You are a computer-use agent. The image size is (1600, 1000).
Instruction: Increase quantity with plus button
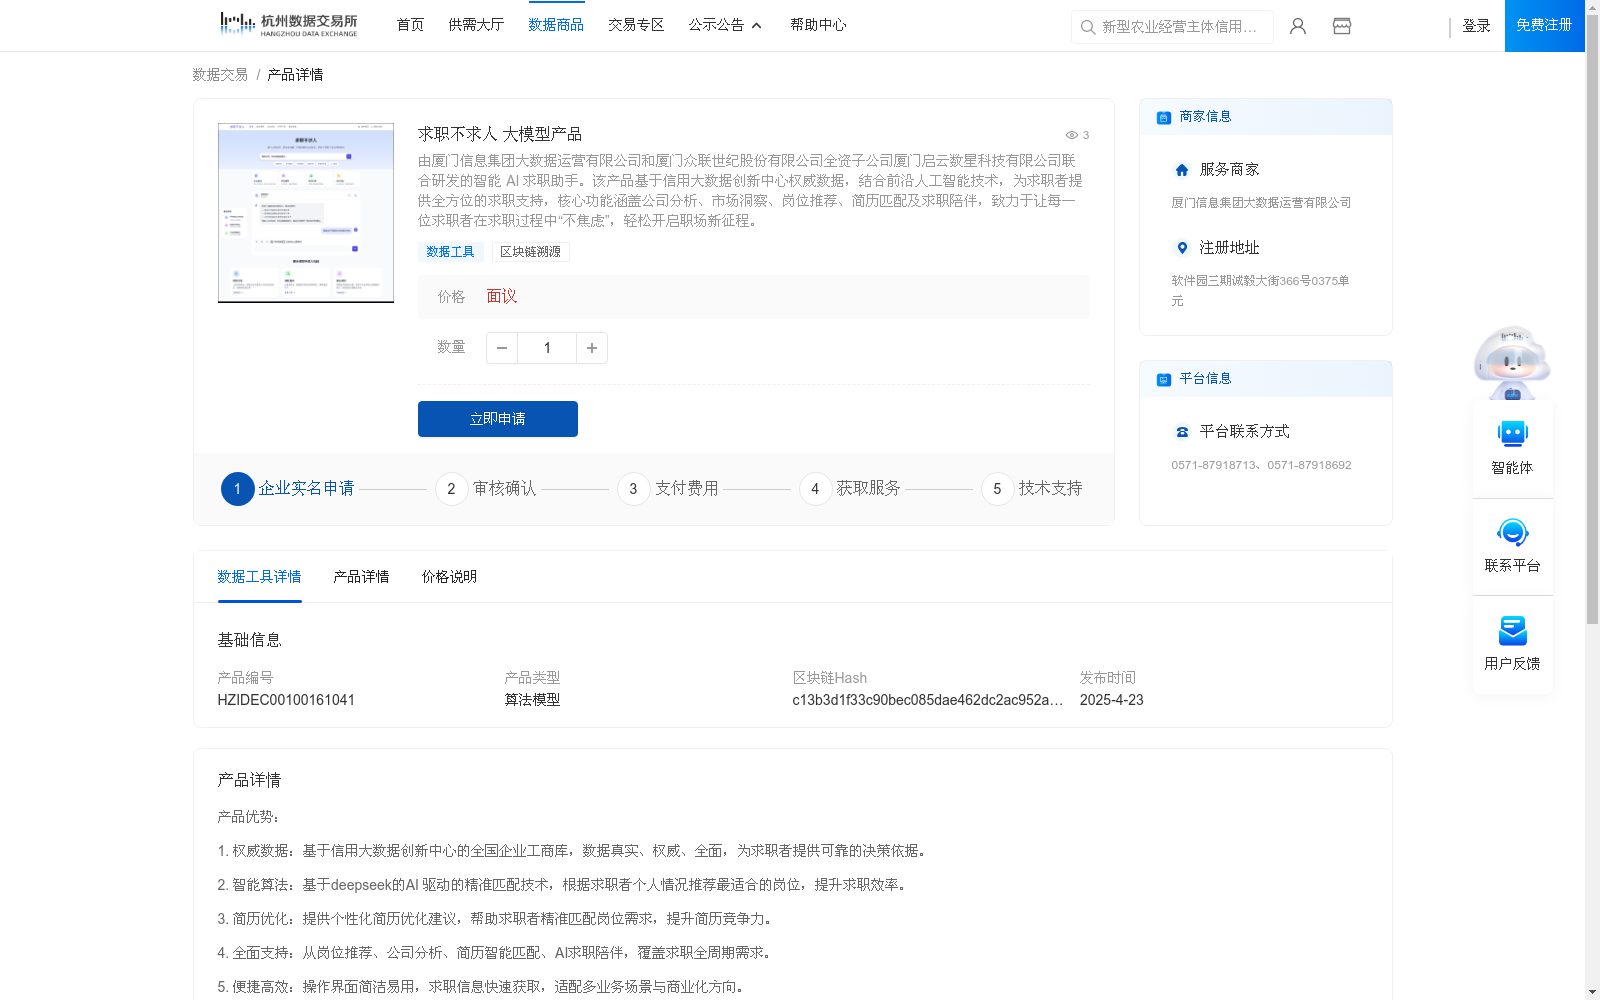point(592,348)
